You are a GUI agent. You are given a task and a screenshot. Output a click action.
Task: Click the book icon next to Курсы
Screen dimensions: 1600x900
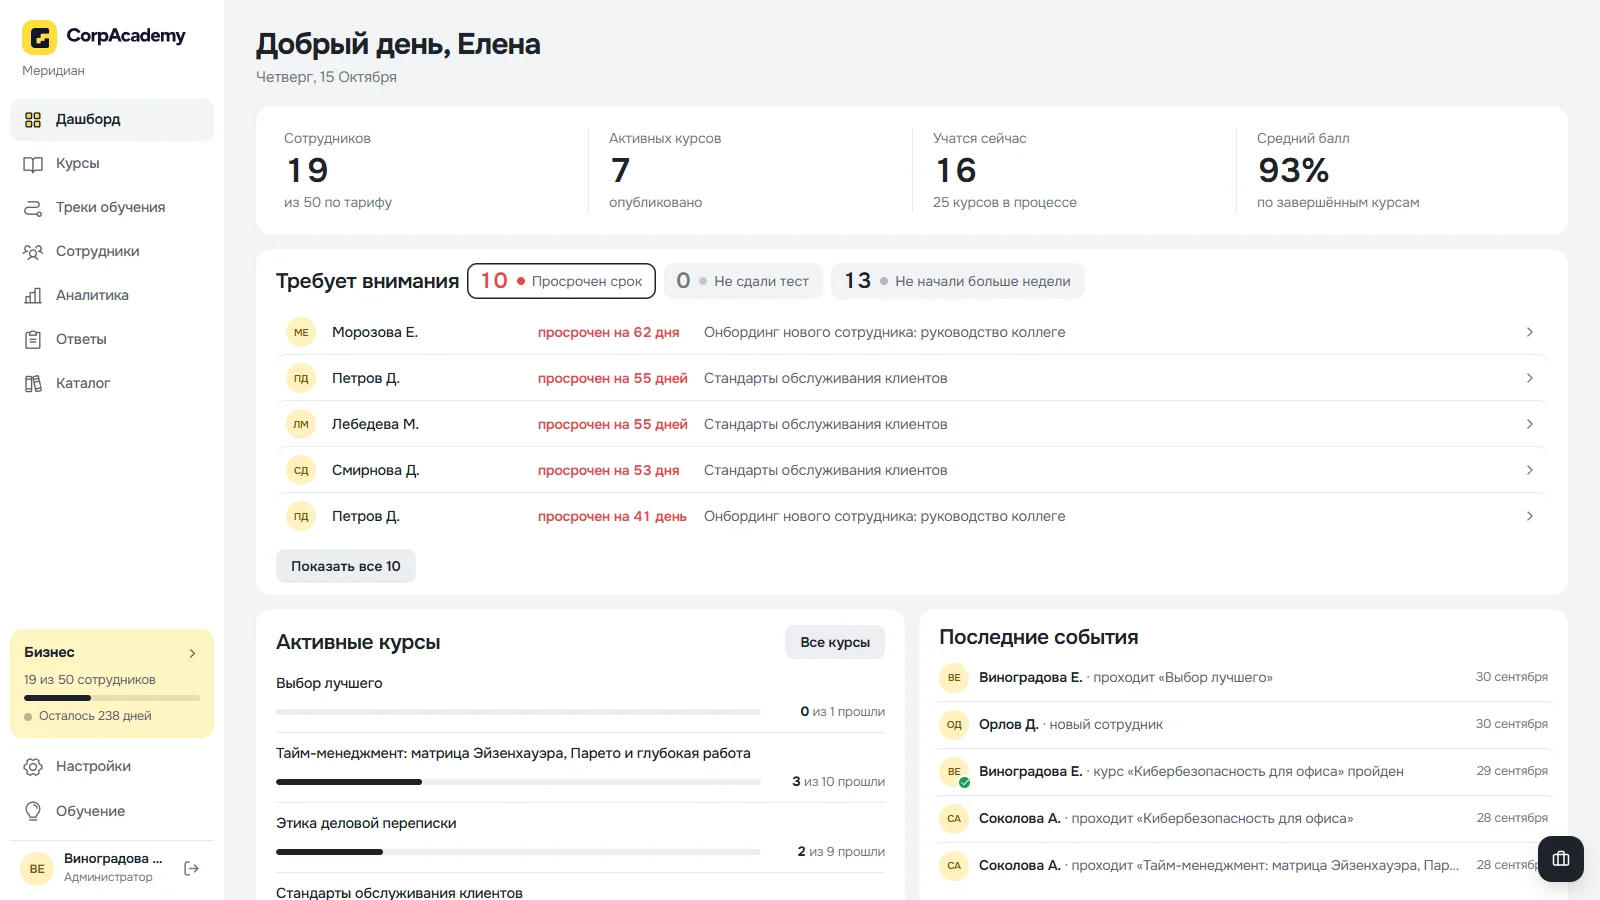33,164
